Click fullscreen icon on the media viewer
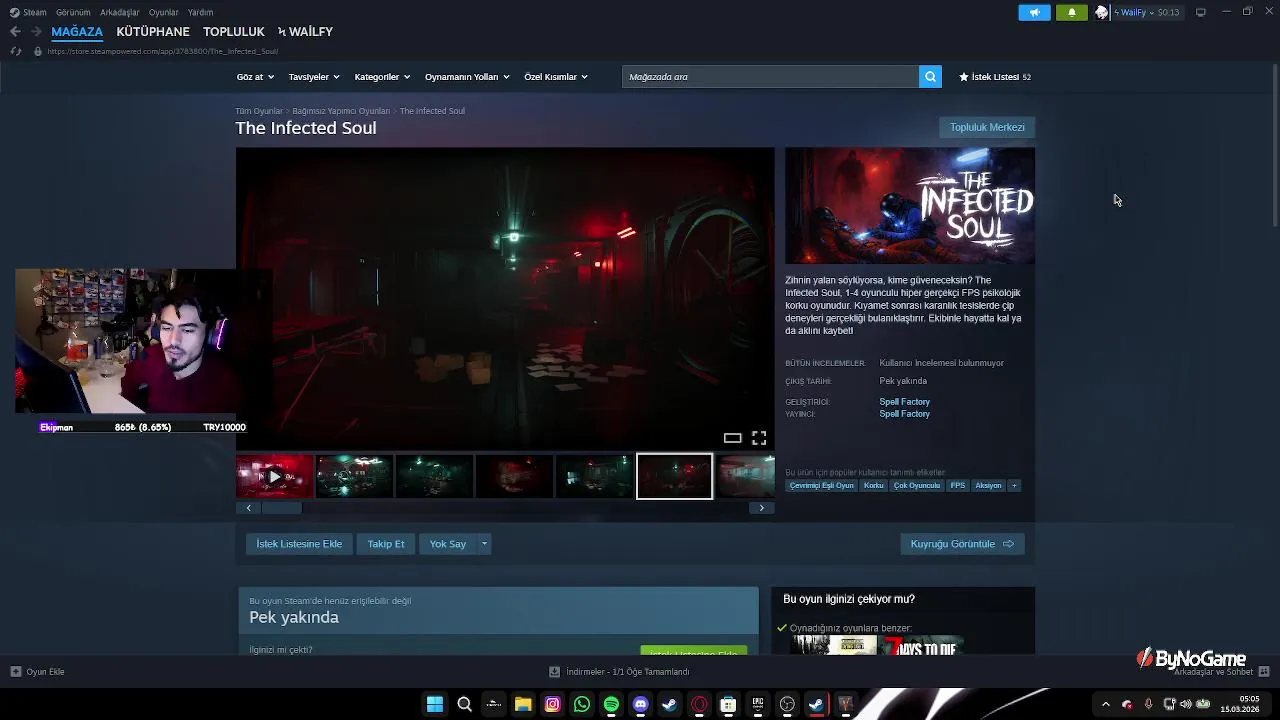Viewport: 1280px width, 720px height. pos(759,438)
